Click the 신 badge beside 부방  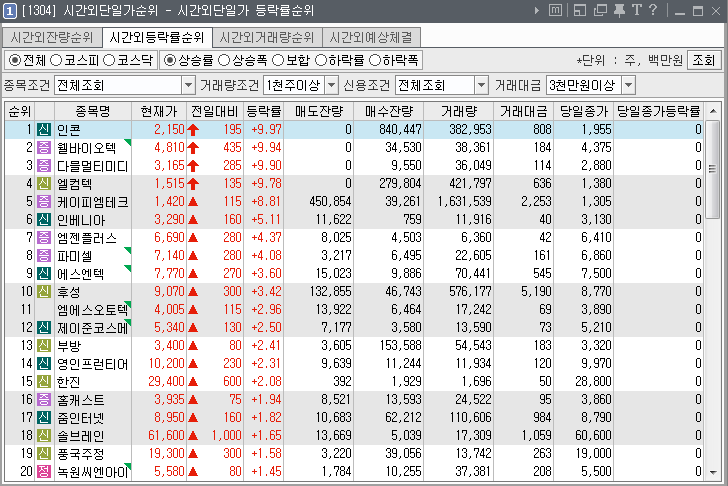pos(44,346)
